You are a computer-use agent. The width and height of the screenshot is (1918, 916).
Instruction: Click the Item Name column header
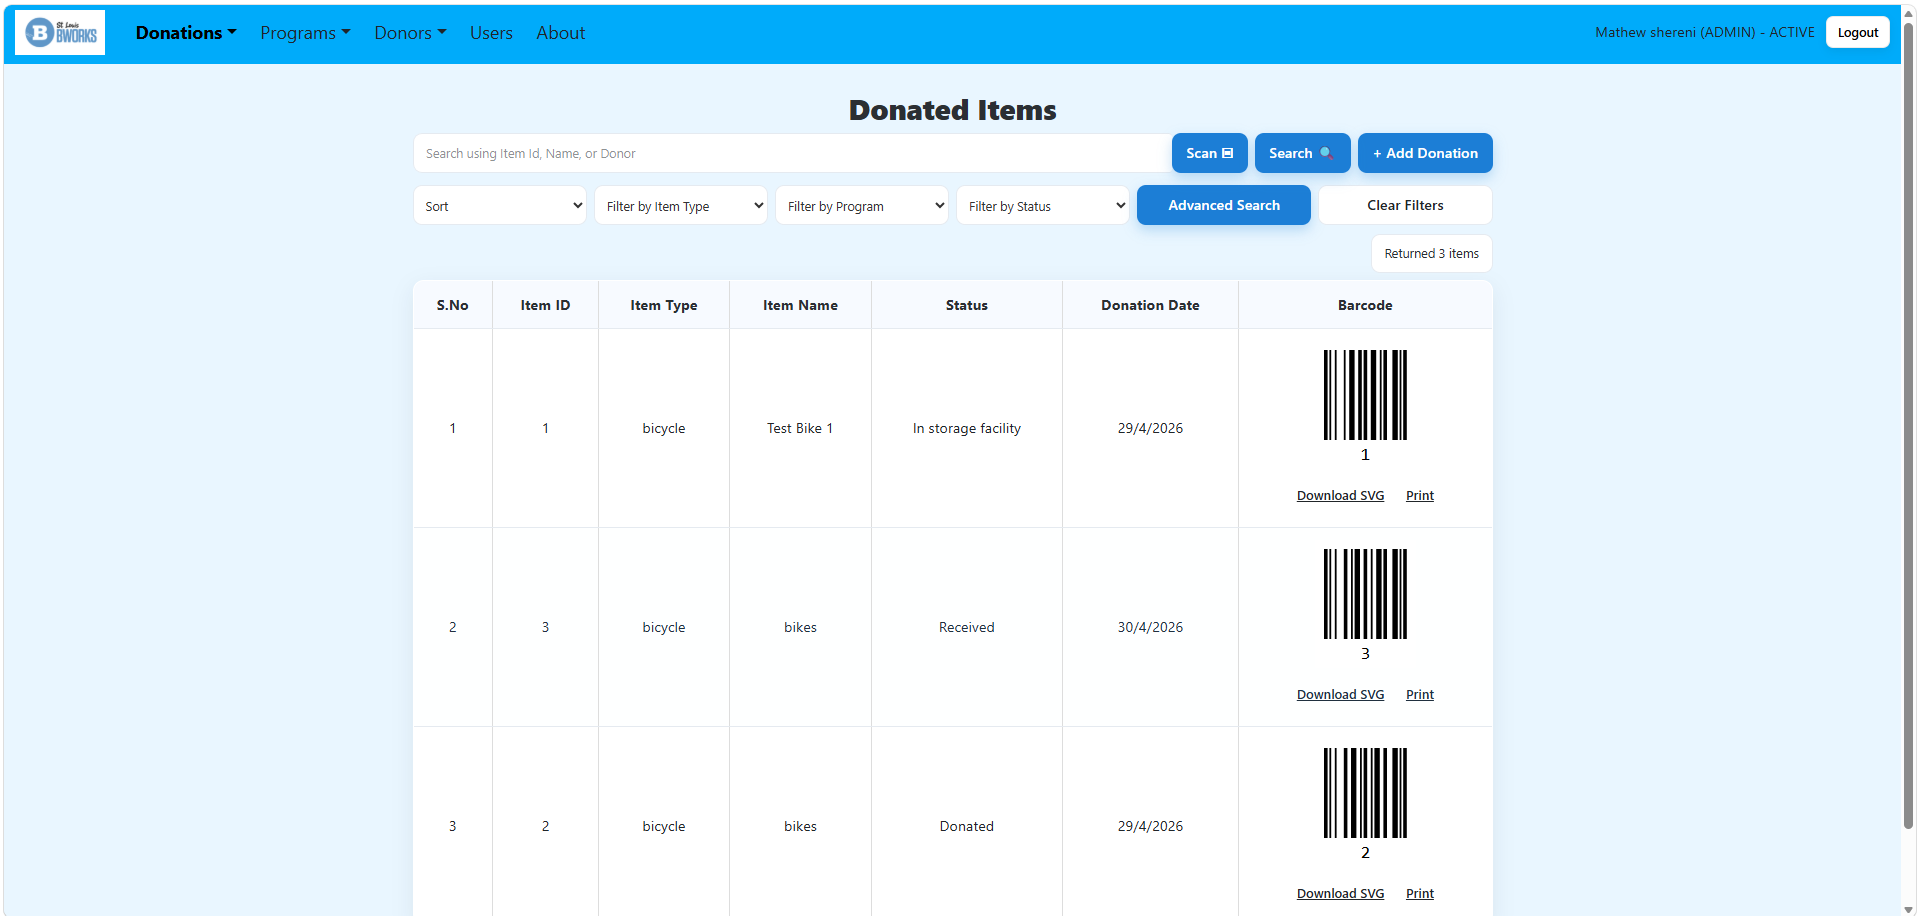click(x=800, y=305)
